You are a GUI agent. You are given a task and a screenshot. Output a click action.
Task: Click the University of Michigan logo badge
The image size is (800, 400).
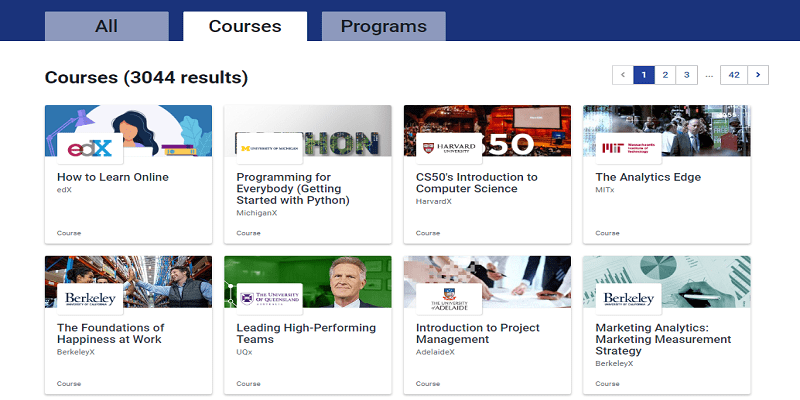(269, 148)
